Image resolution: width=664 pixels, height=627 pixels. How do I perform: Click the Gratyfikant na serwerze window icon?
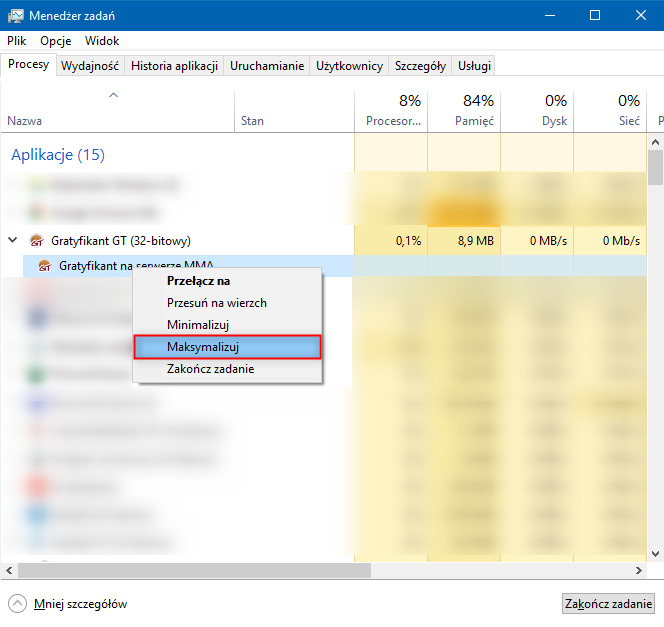[x=45, y=266]
